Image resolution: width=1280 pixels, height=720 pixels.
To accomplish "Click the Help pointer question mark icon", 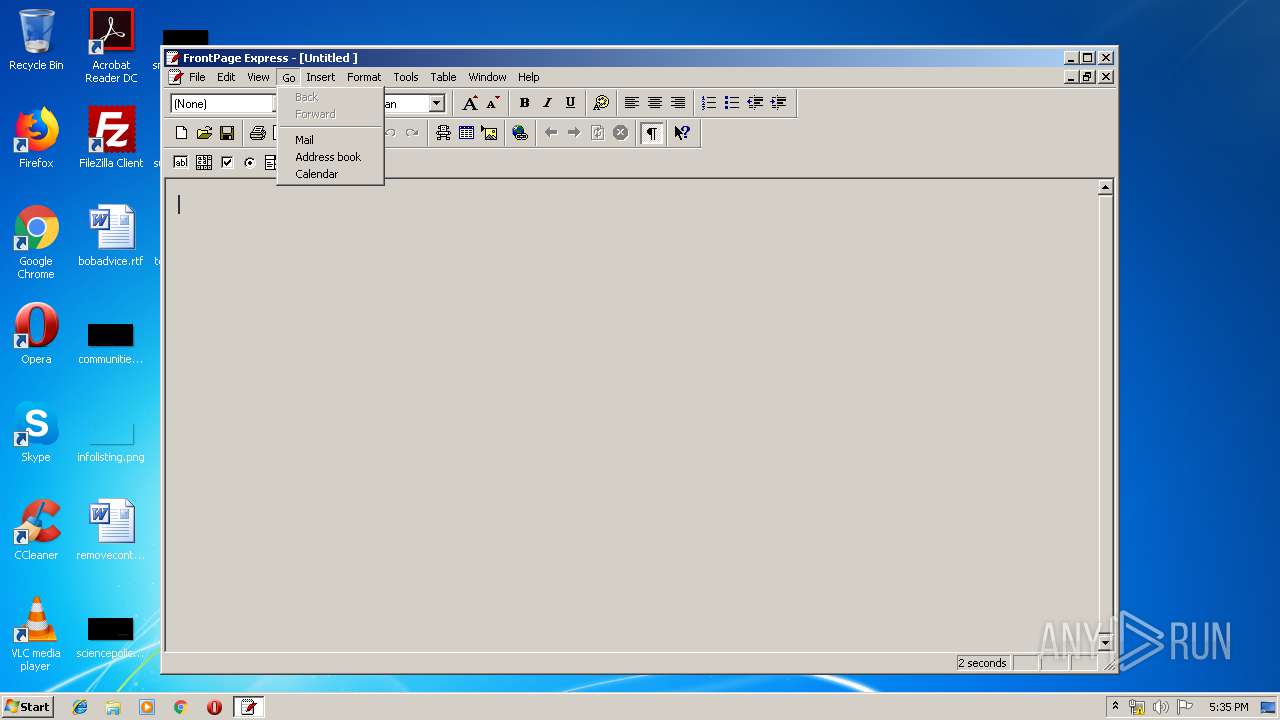I will 682,133.
